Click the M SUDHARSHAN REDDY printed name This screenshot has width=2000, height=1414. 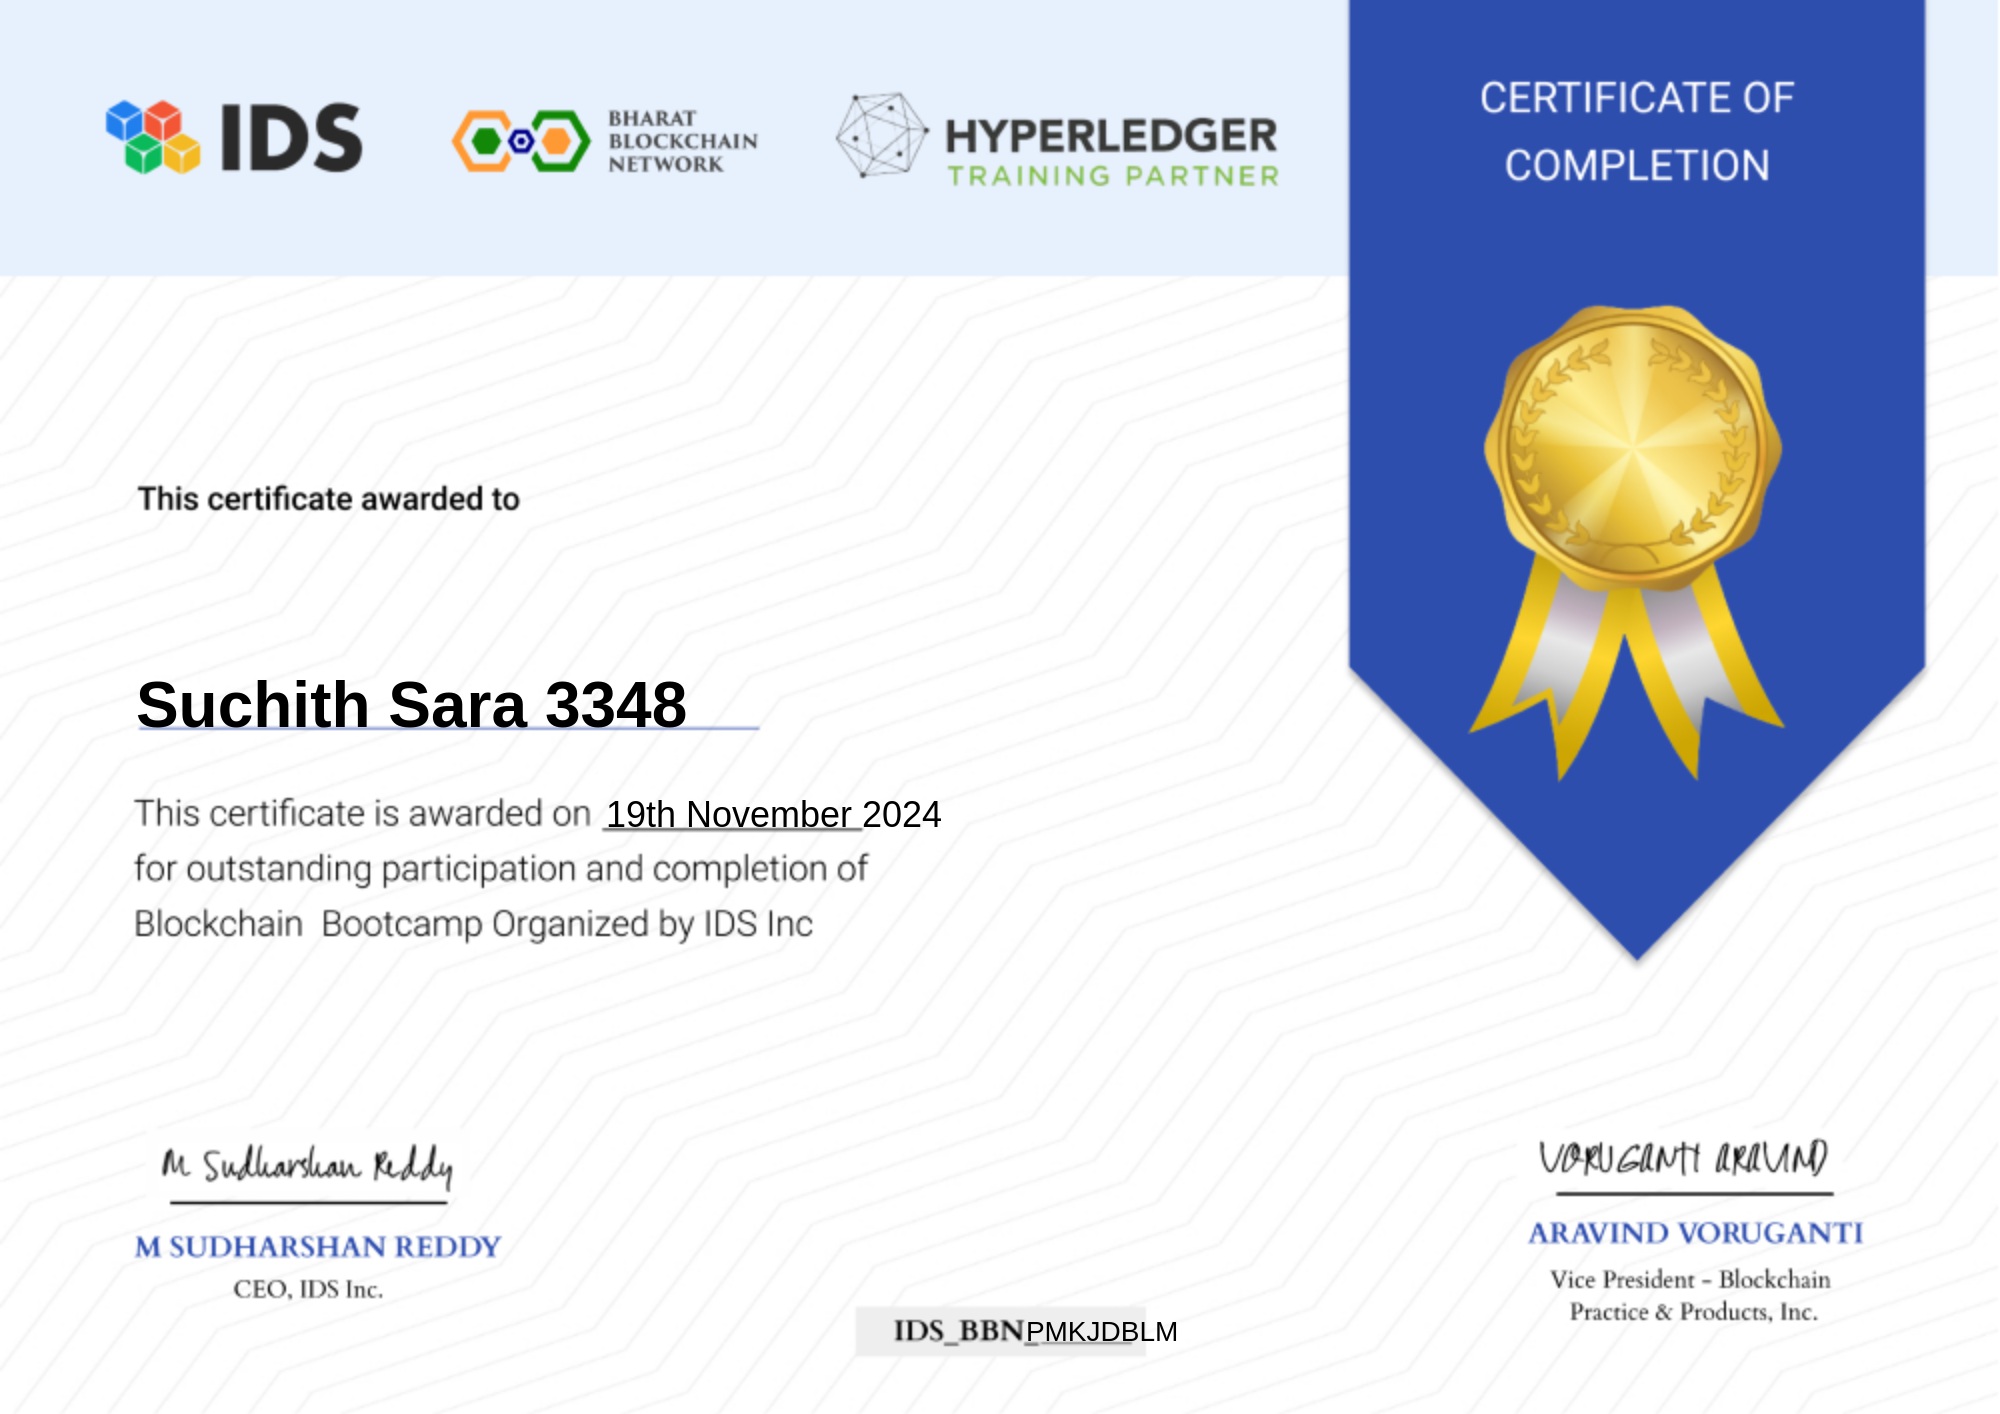[x=318, y=1247]
